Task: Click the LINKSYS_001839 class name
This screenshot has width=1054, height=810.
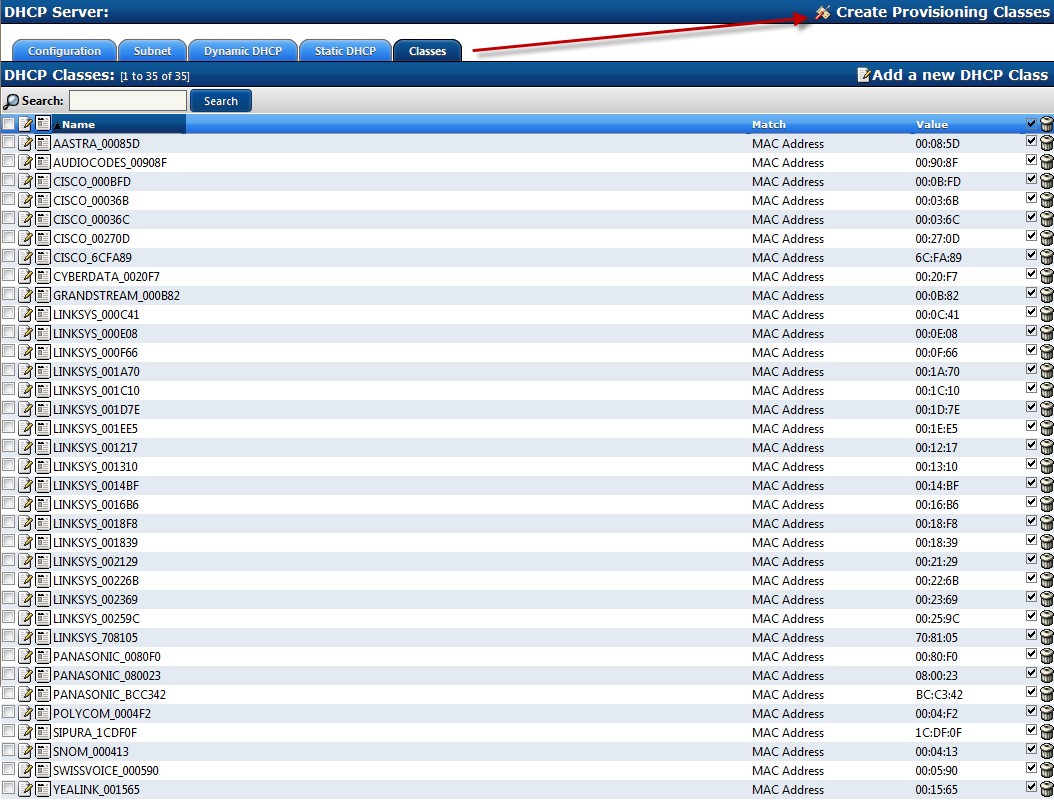Action: (95, 542)
